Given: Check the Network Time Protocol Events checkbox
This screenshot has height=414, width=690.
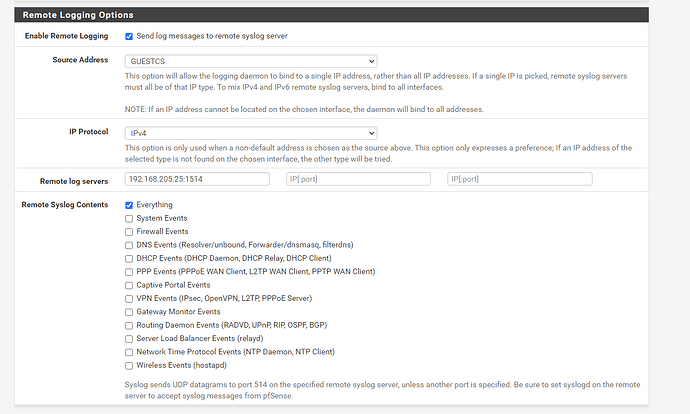Looking at the screenshot, I should pos(129,352).
